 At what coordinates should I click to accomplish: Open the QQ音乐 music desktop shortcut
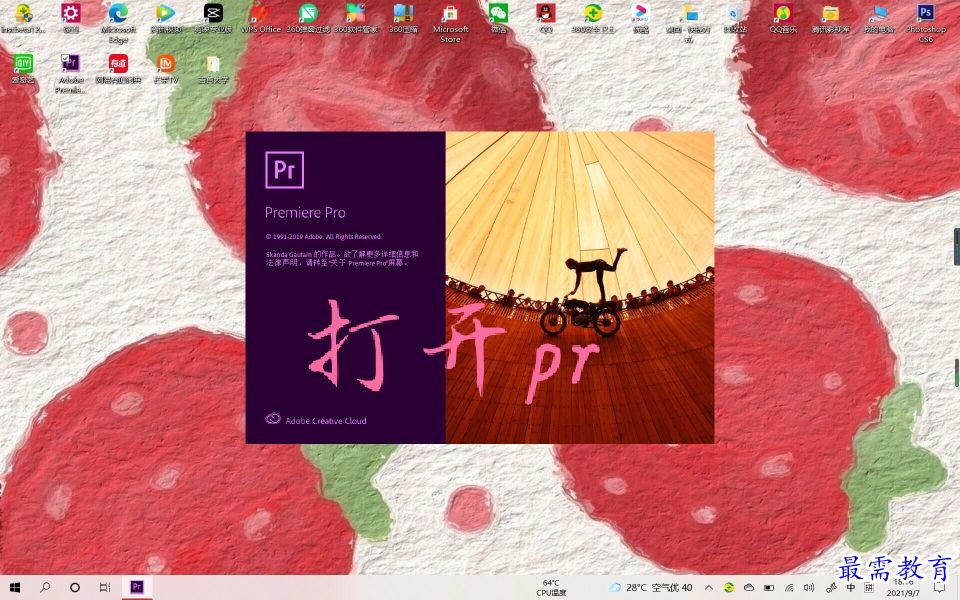pos(783,18)
